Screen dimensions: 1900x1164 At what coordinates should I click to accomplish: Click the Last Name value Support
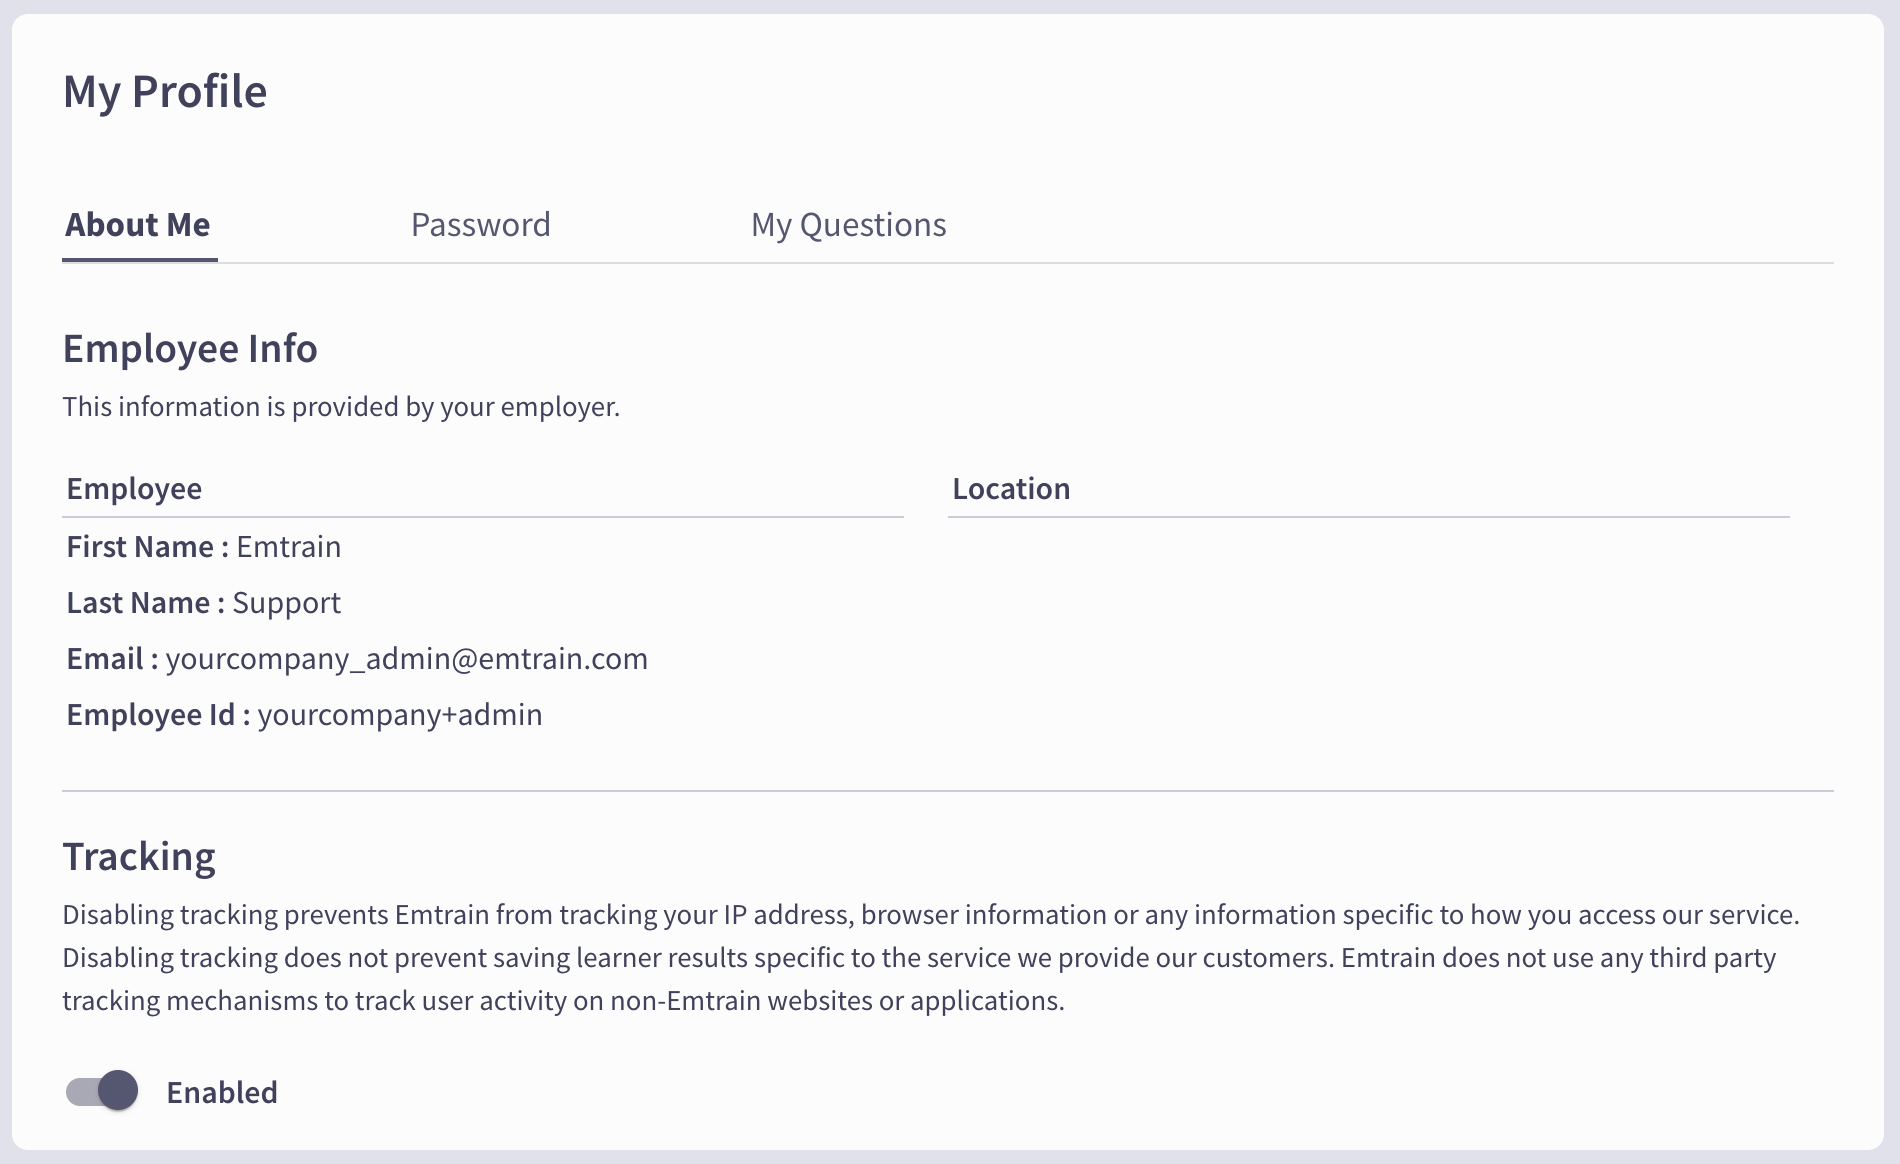287,603
